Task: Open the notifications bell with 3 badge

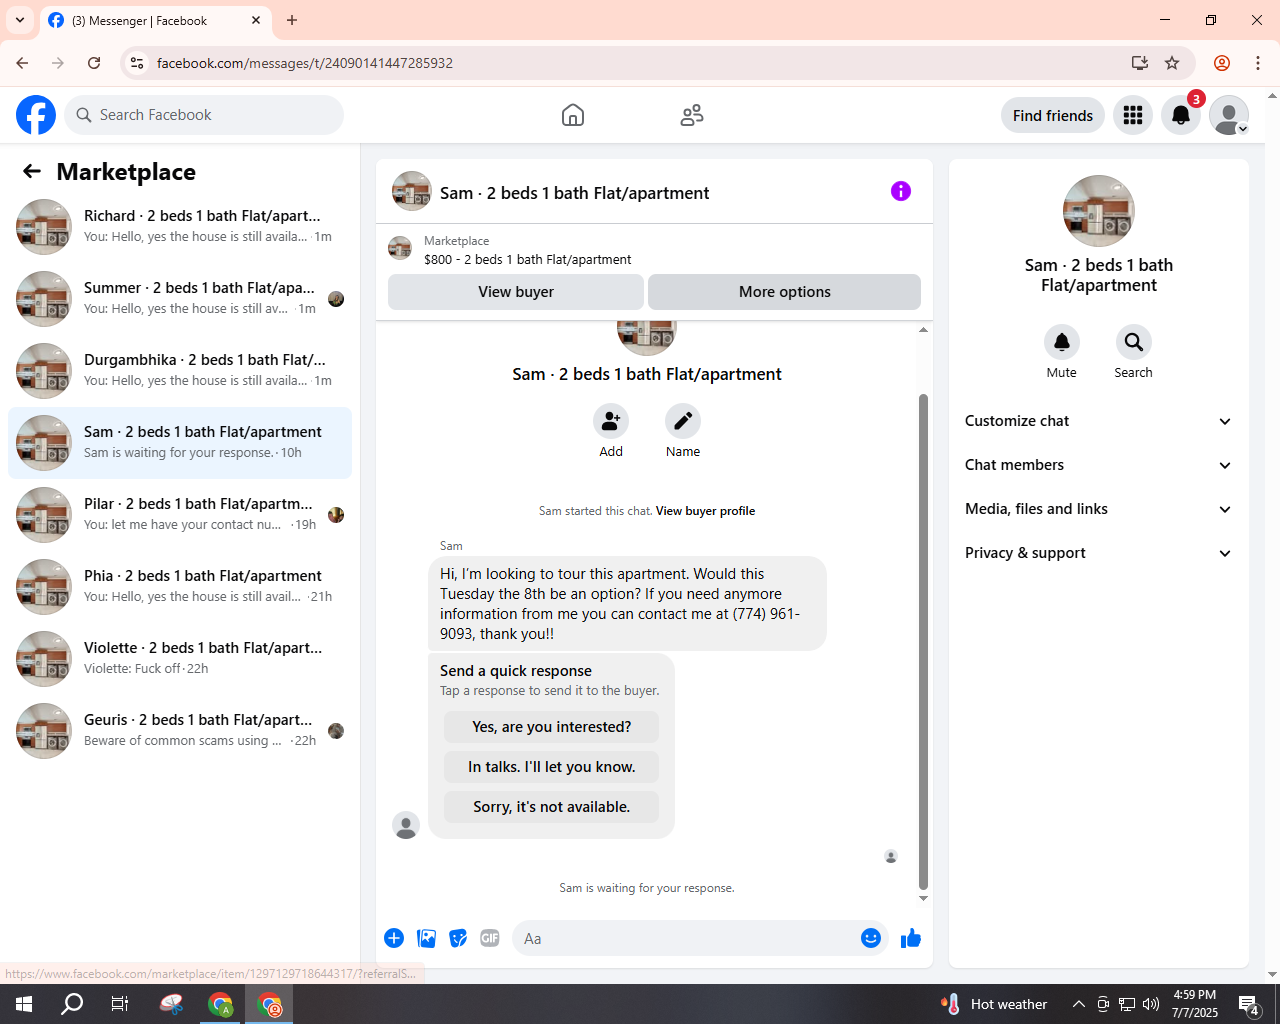Action: pos(1181,115)
